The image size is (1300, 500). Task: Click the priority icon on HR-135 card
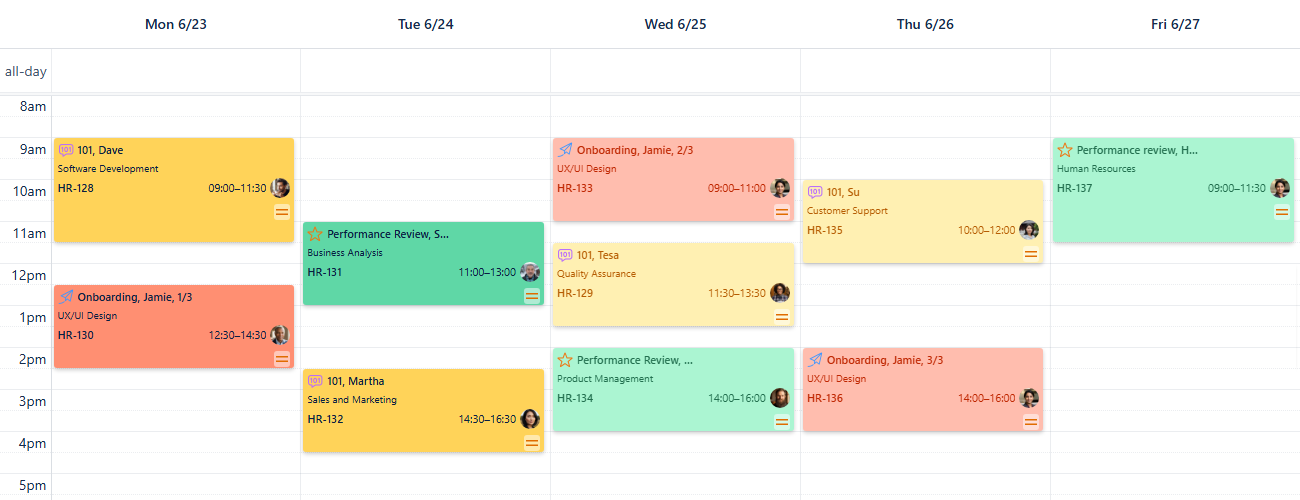1031,254
